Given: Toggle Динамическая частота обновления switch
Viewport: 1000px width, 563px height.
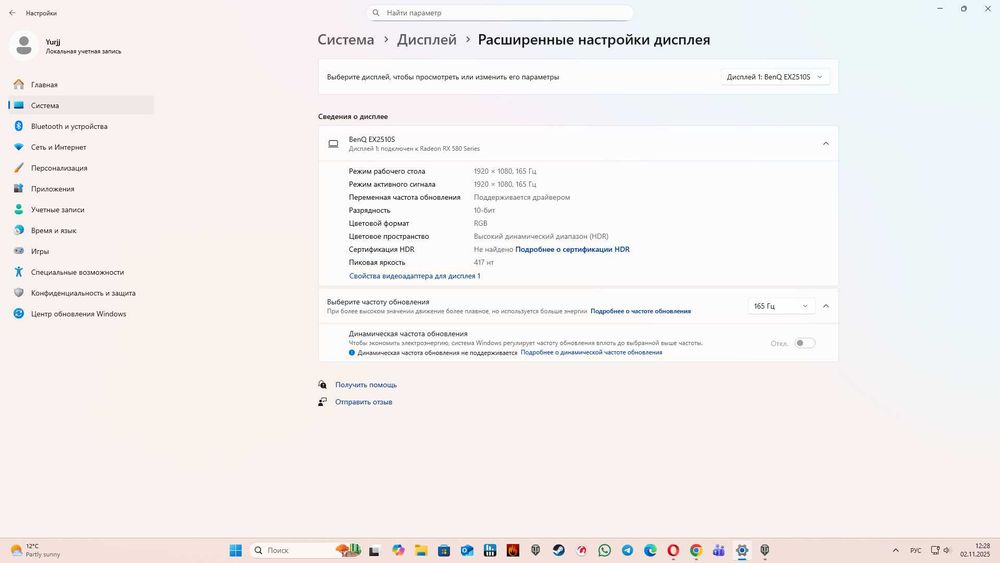Looking at the screenshot, I should 804,343.
